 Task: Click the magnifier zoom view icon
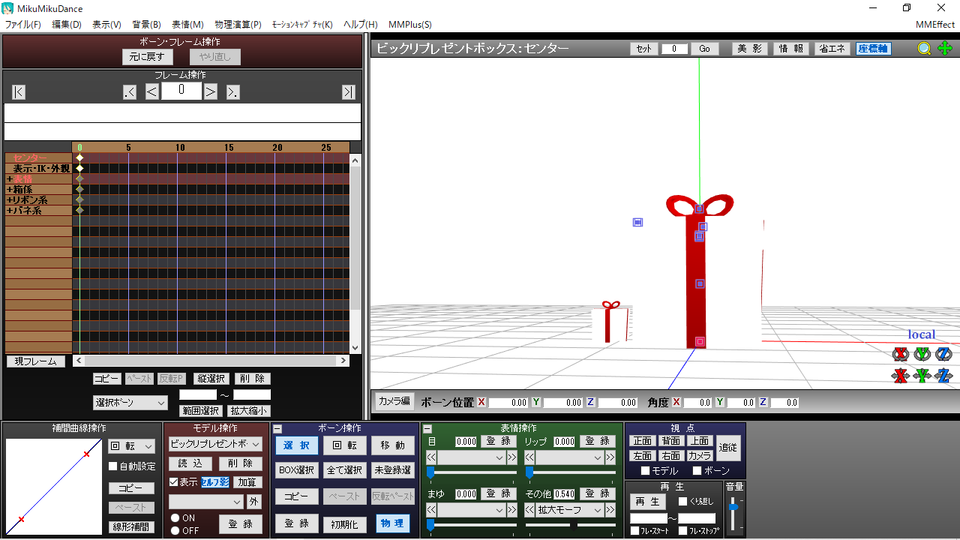924,48
